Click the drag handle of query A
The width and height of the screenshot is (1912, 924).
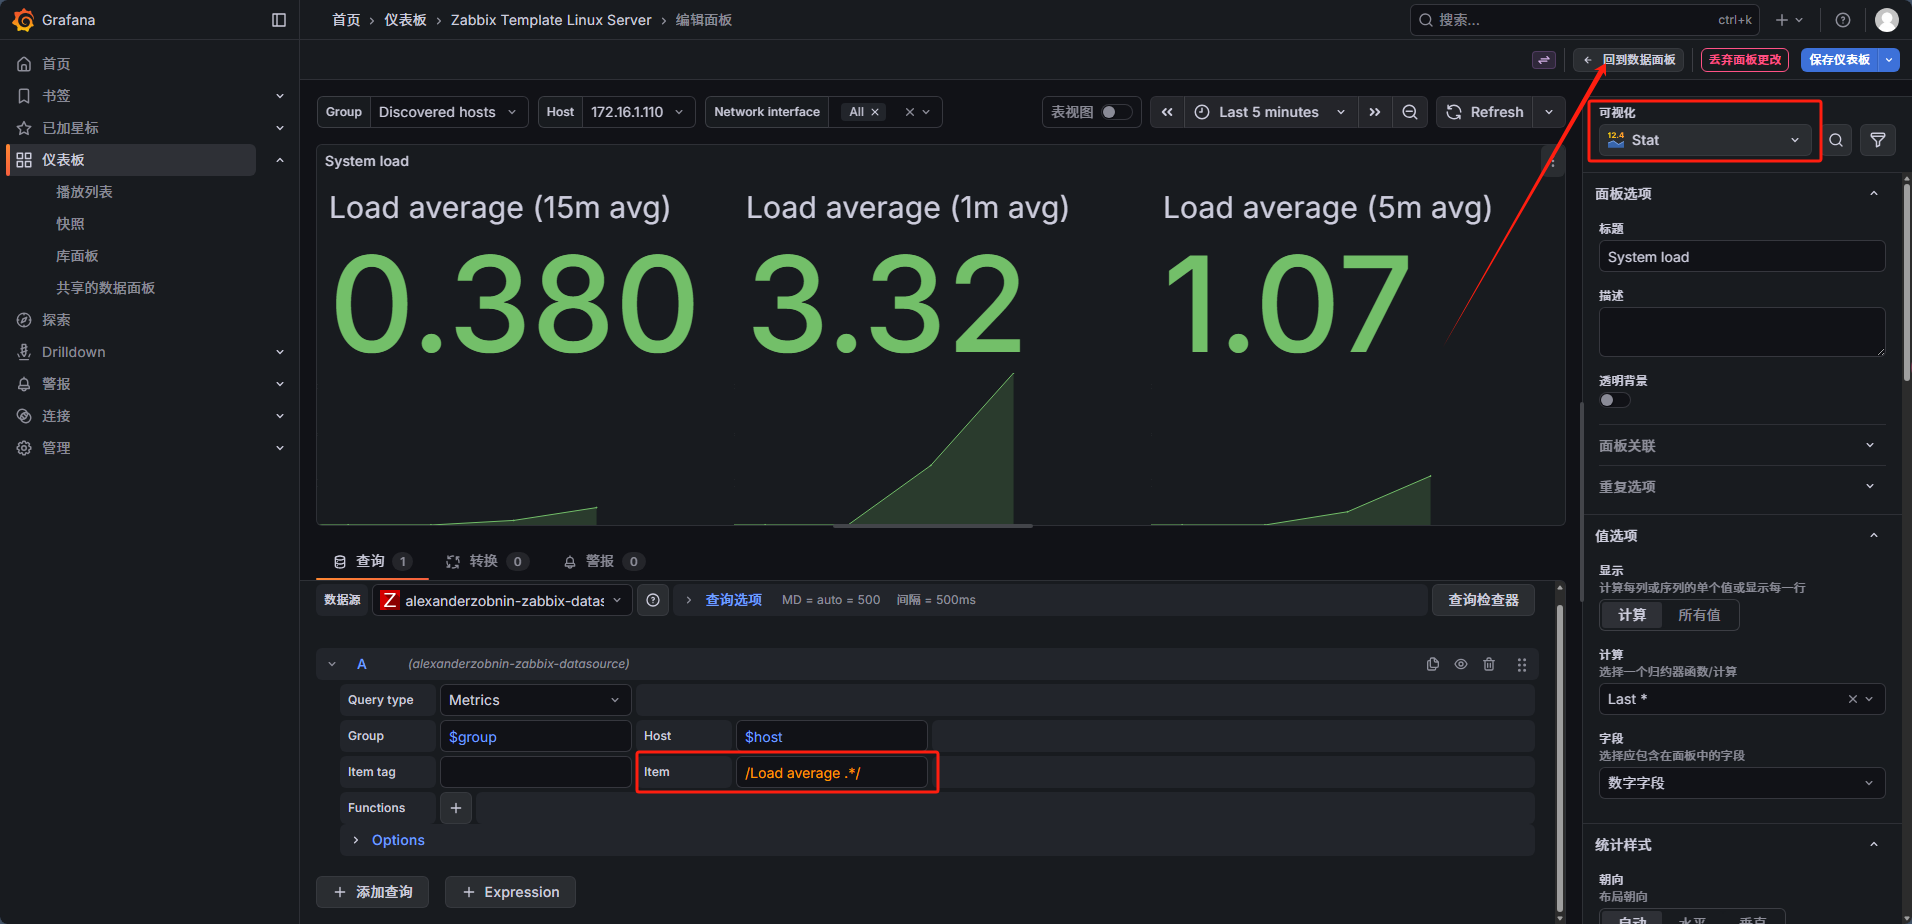(x=1522, y=664)
